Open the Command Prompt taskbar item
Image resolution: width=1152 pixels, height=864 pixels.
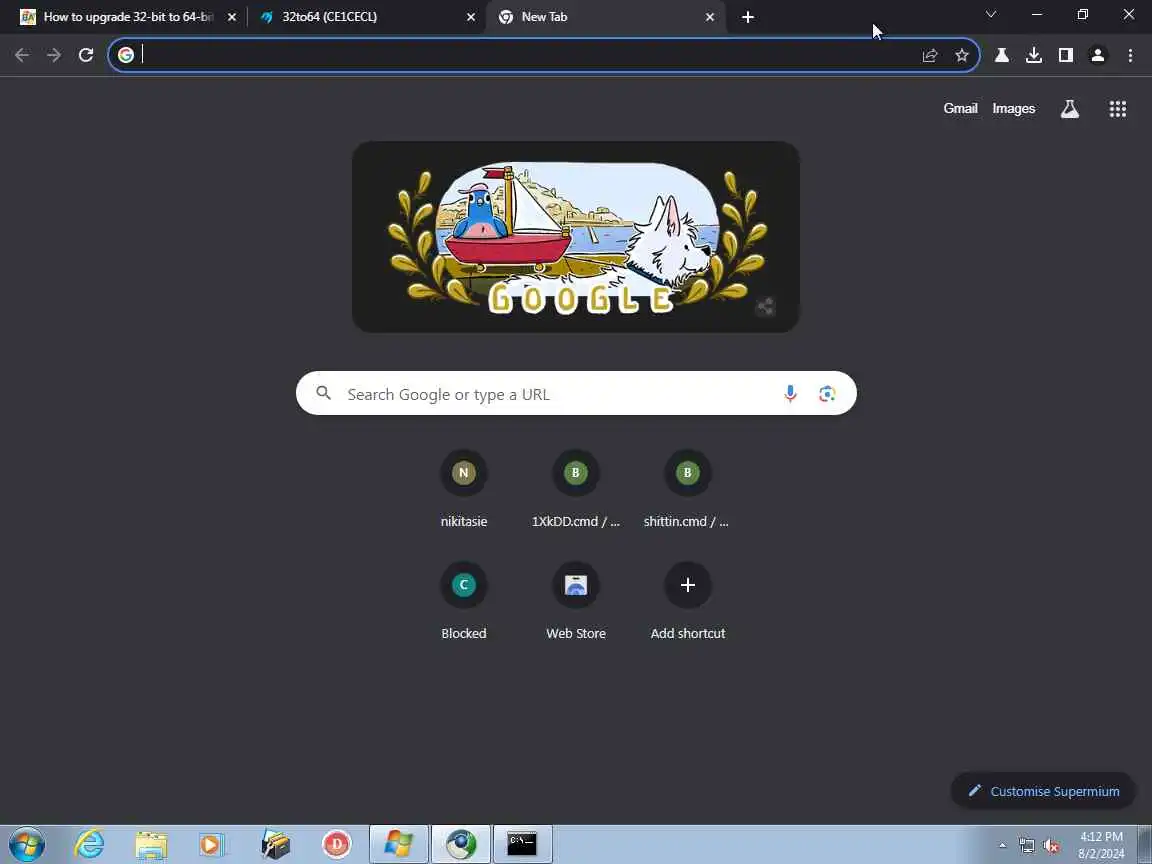[522, 844]
